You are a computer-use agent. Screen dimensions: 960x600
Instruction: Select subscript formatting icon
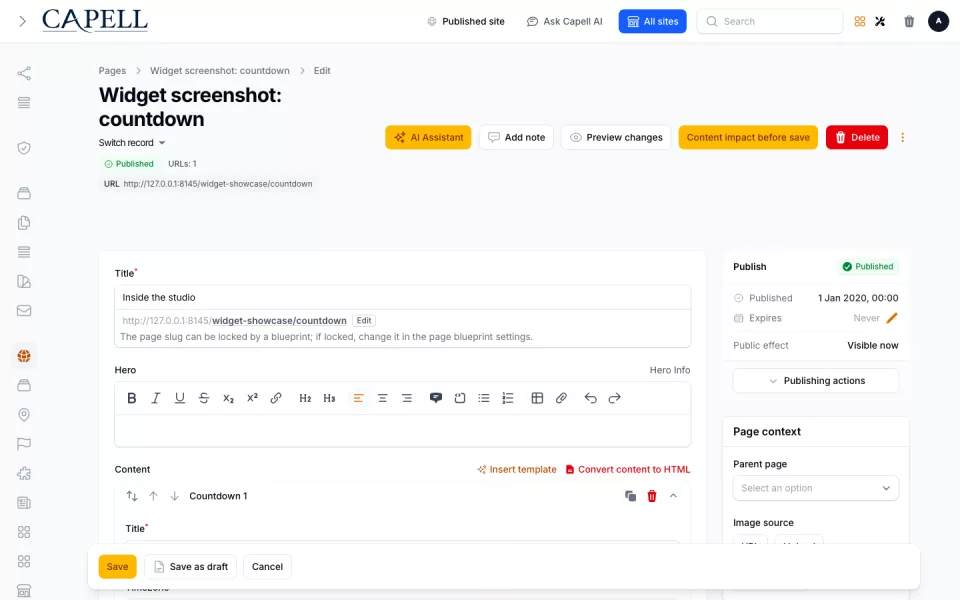[228, 398]
